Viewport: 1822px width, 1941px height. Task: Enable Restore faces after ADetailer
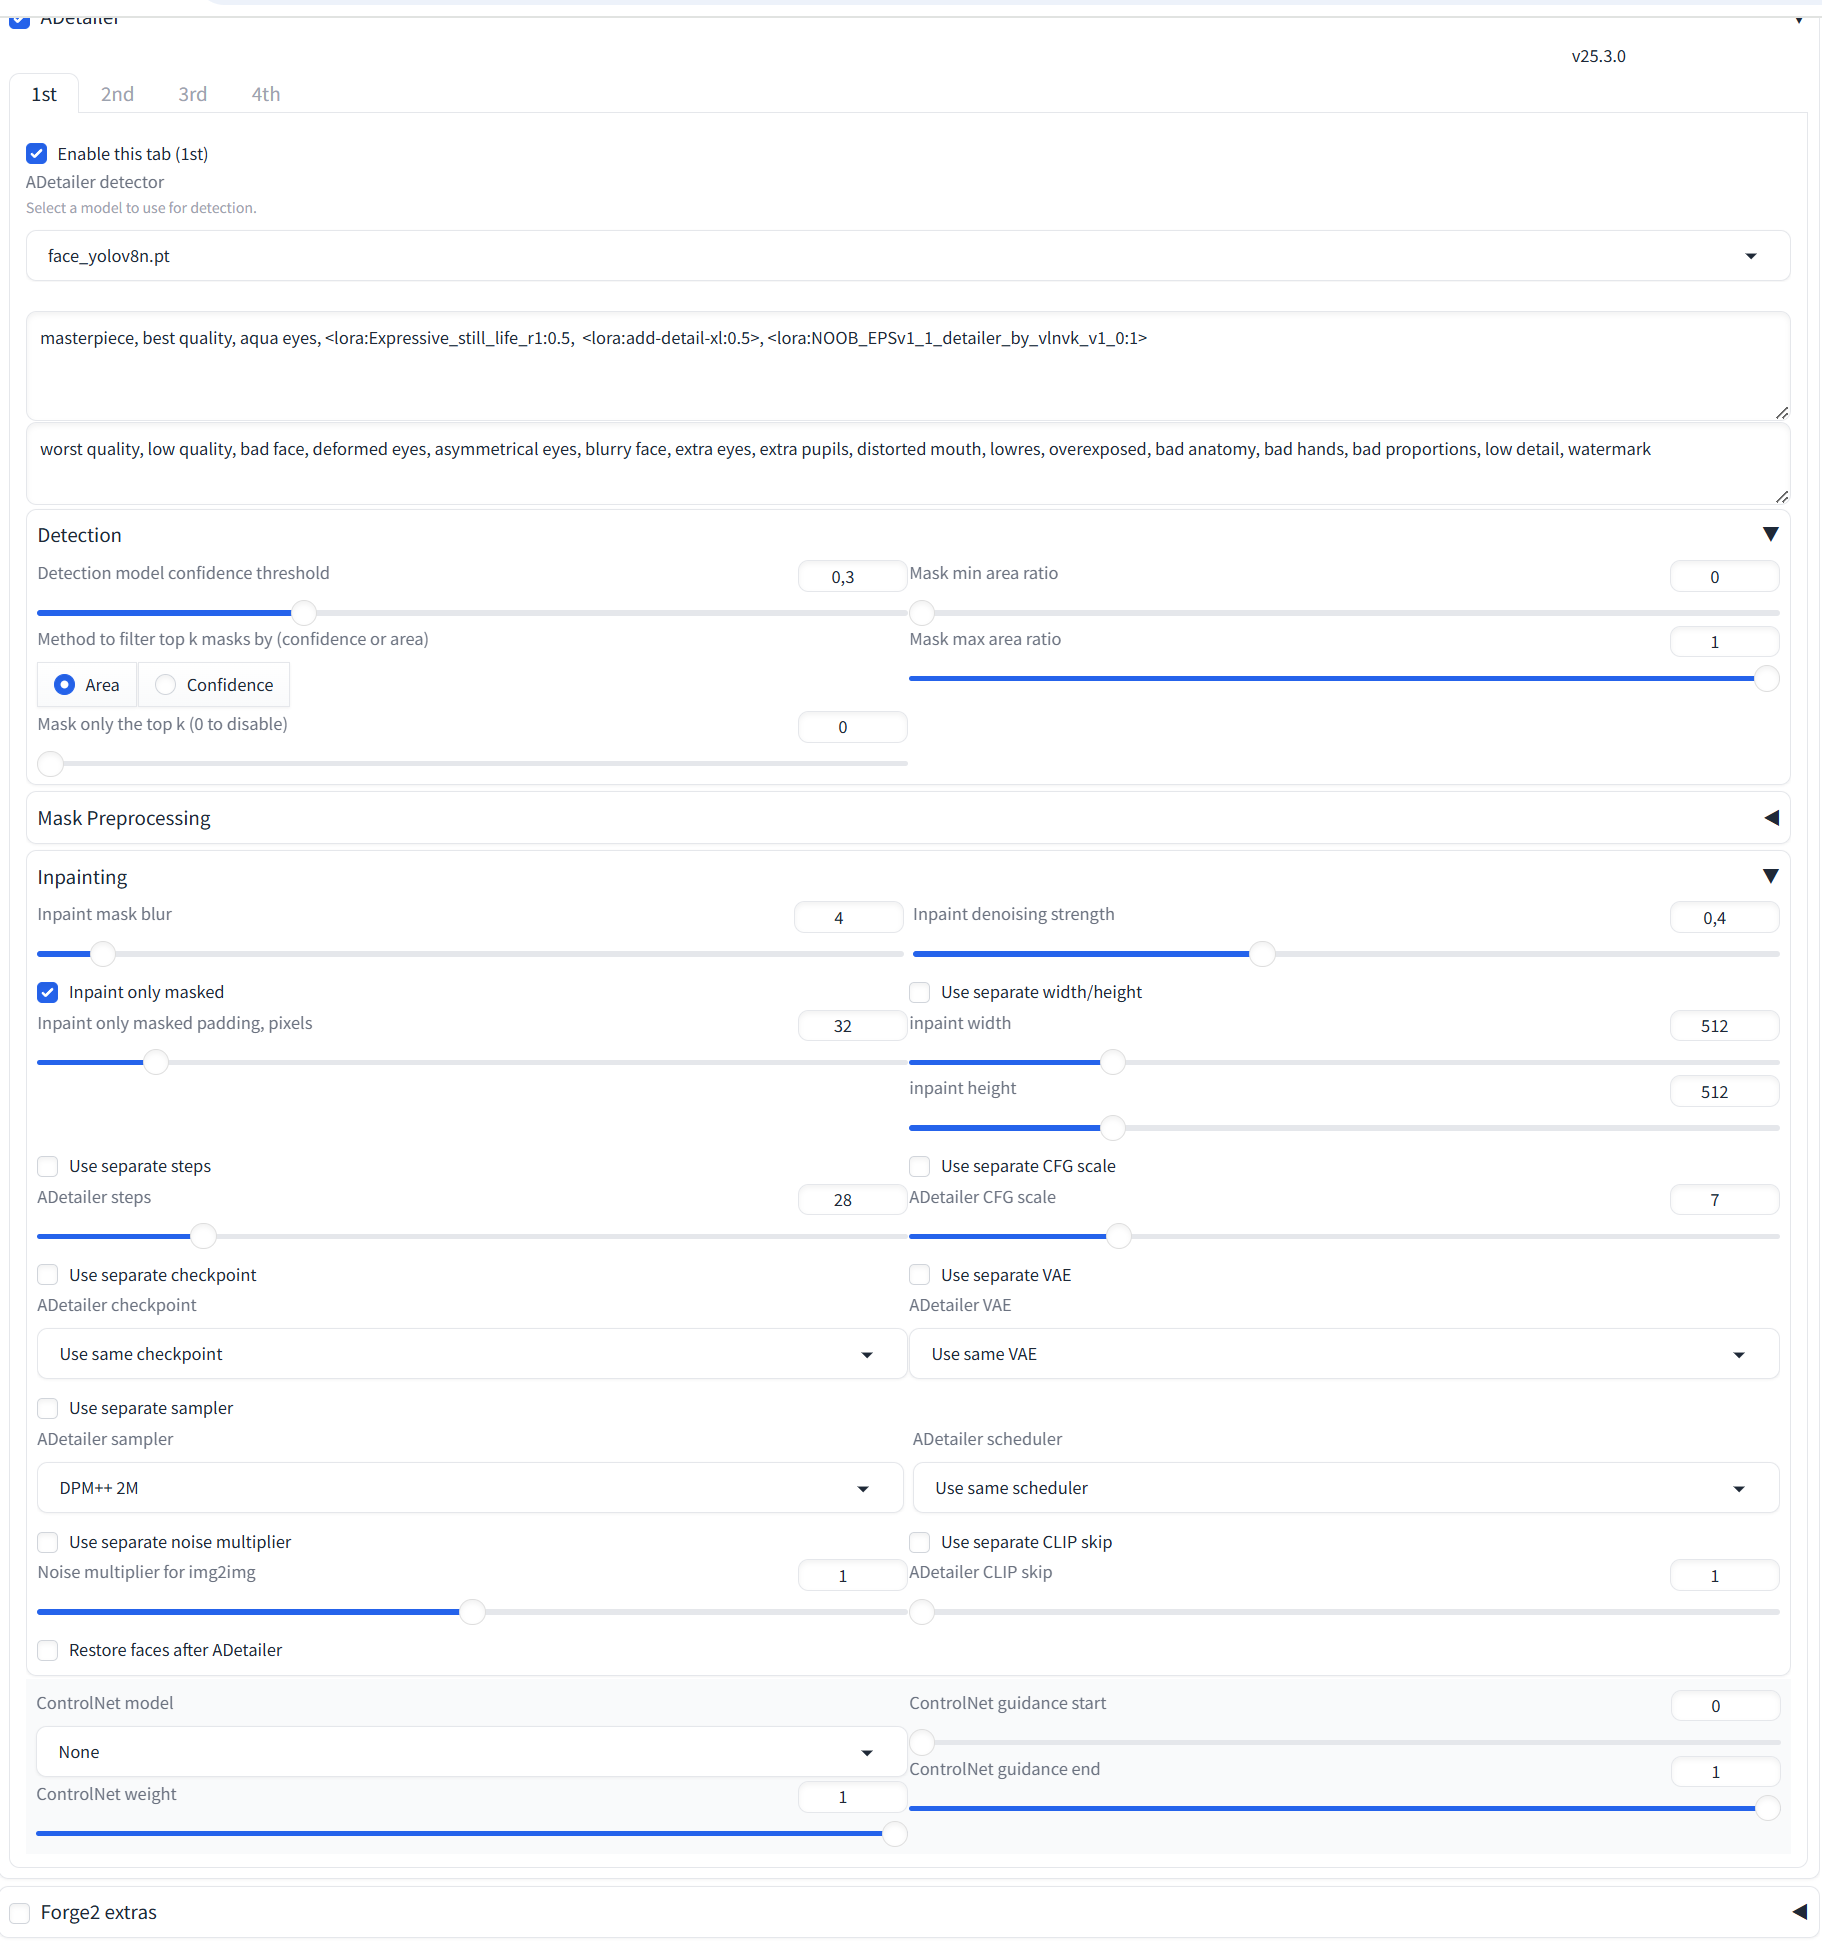[48, 1650]
